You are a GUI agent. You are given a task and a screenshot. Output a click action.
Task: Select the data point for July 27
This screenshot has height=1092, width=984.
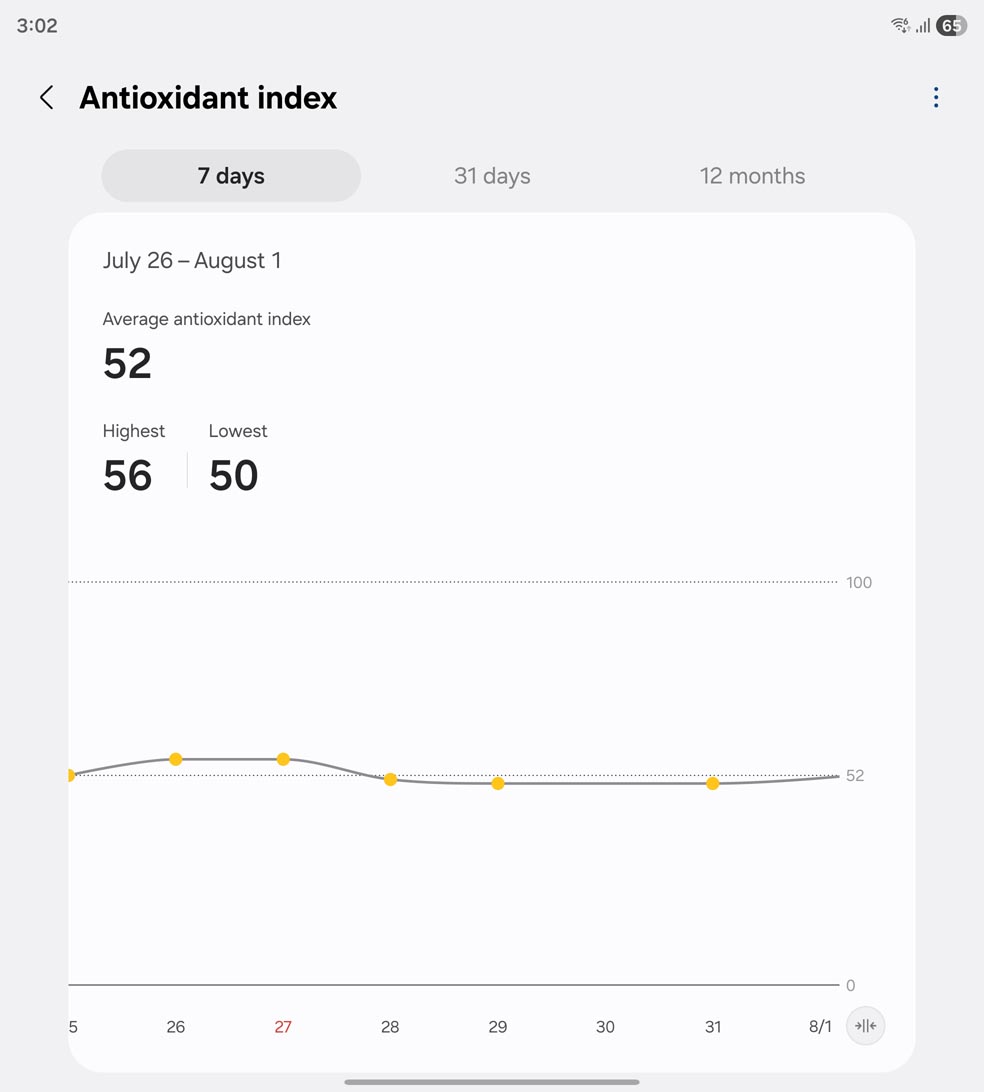click(283, 760)
